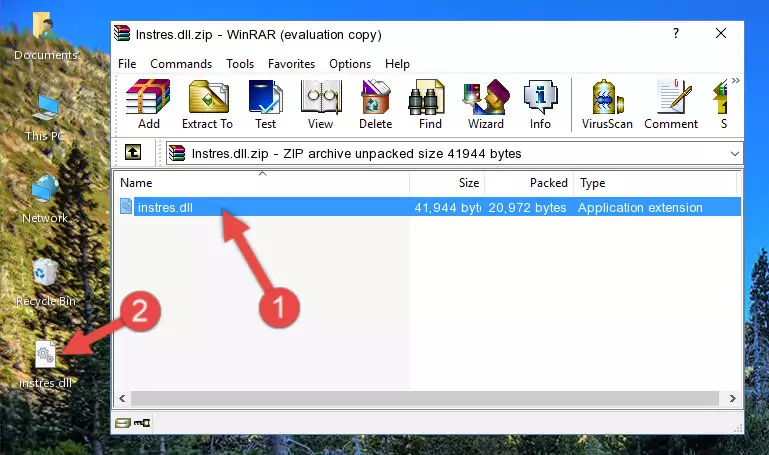Viewport: 769px width, 455px height.
Task: Select the Recycle Bin desktop icon
Action: [x=45, y=282]
